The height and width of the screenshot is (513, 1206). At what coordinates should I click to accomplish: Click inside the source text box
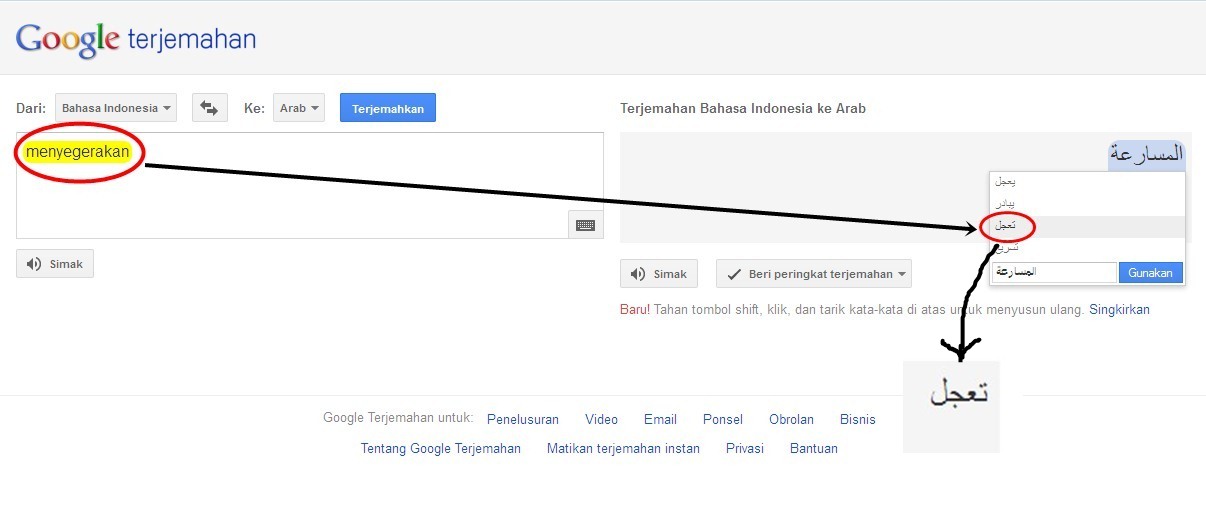point(310,185)
